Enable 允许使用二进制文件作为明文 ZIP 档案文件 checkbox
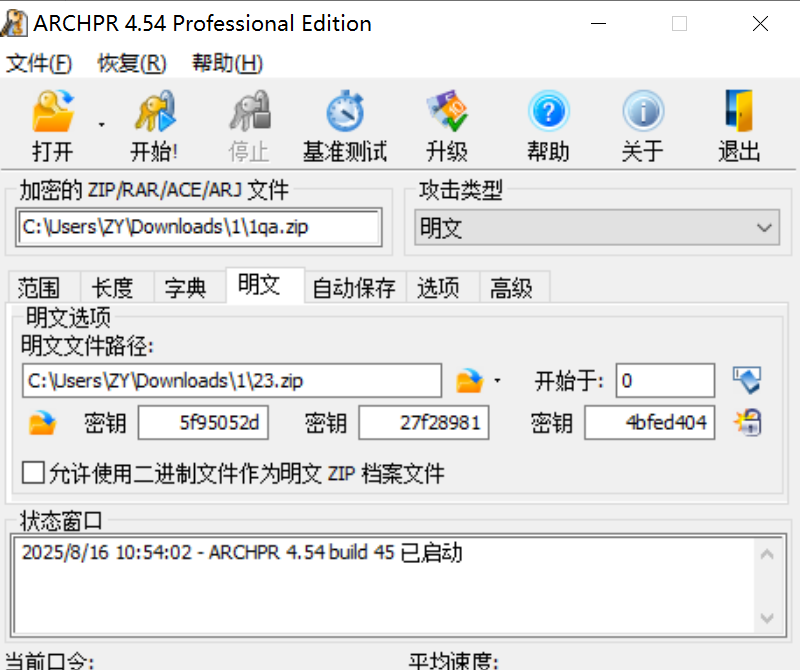 coord(33,473)
